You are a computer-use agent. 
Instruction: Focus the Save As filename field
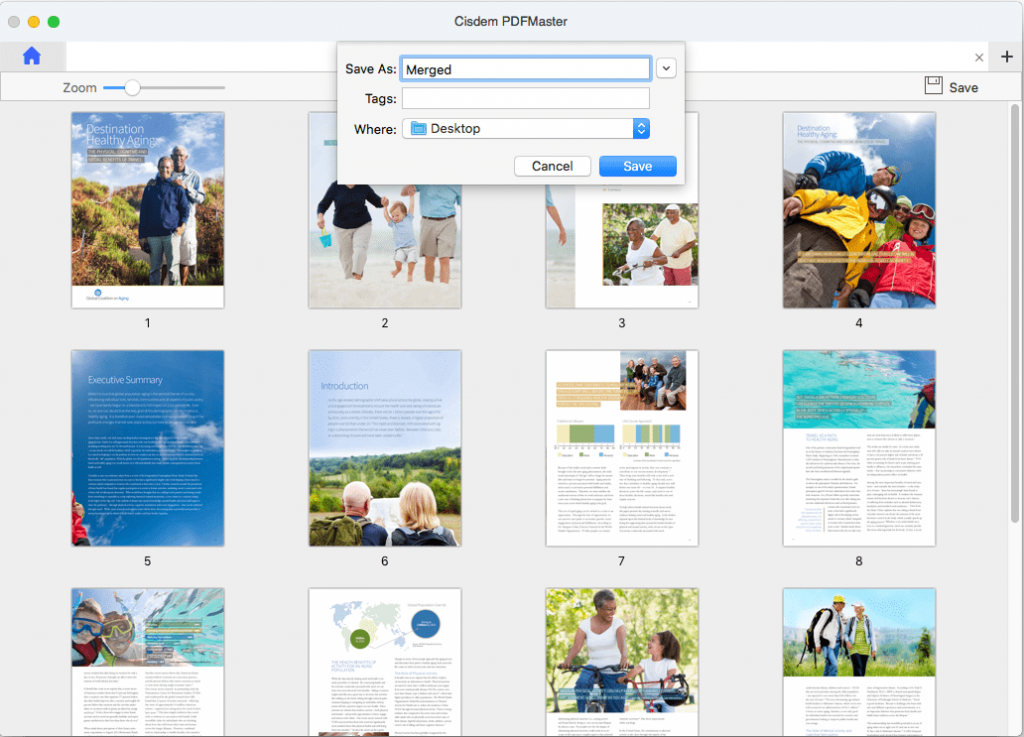click(526, 69)
